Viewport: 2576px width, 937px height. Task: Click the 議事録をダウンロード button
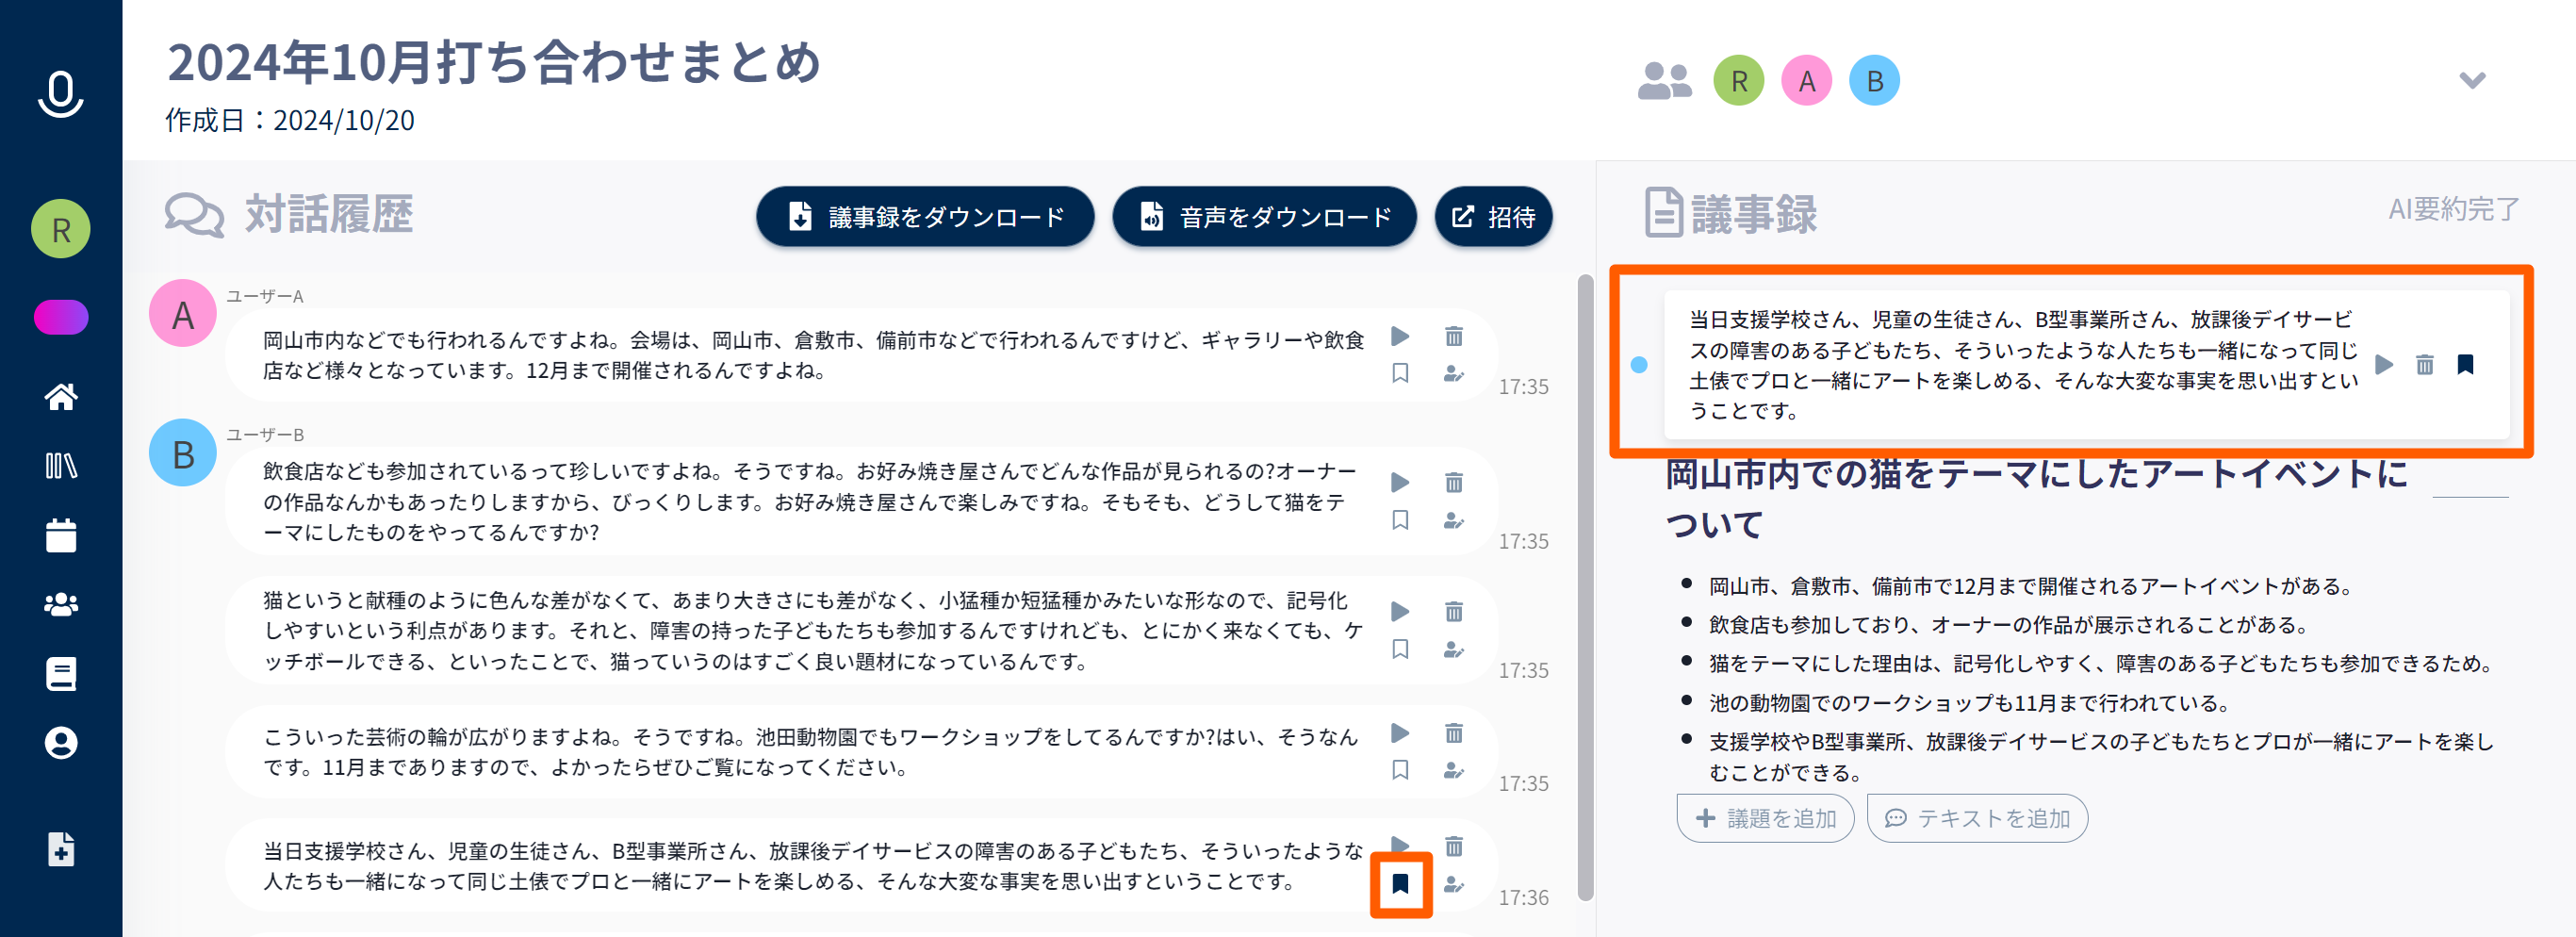tap(925, 217)
